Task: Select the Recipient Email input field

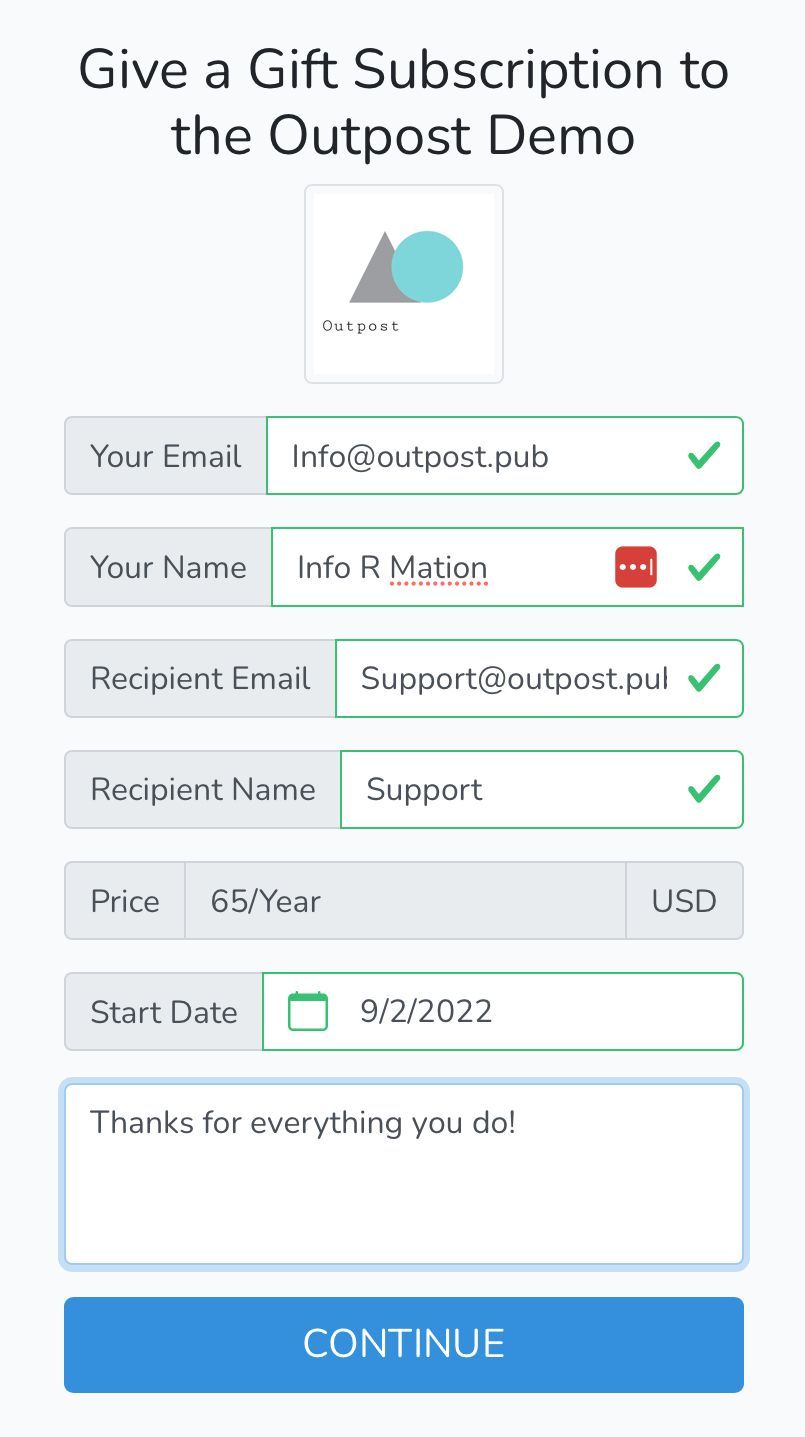Action: tap(539, 678)
